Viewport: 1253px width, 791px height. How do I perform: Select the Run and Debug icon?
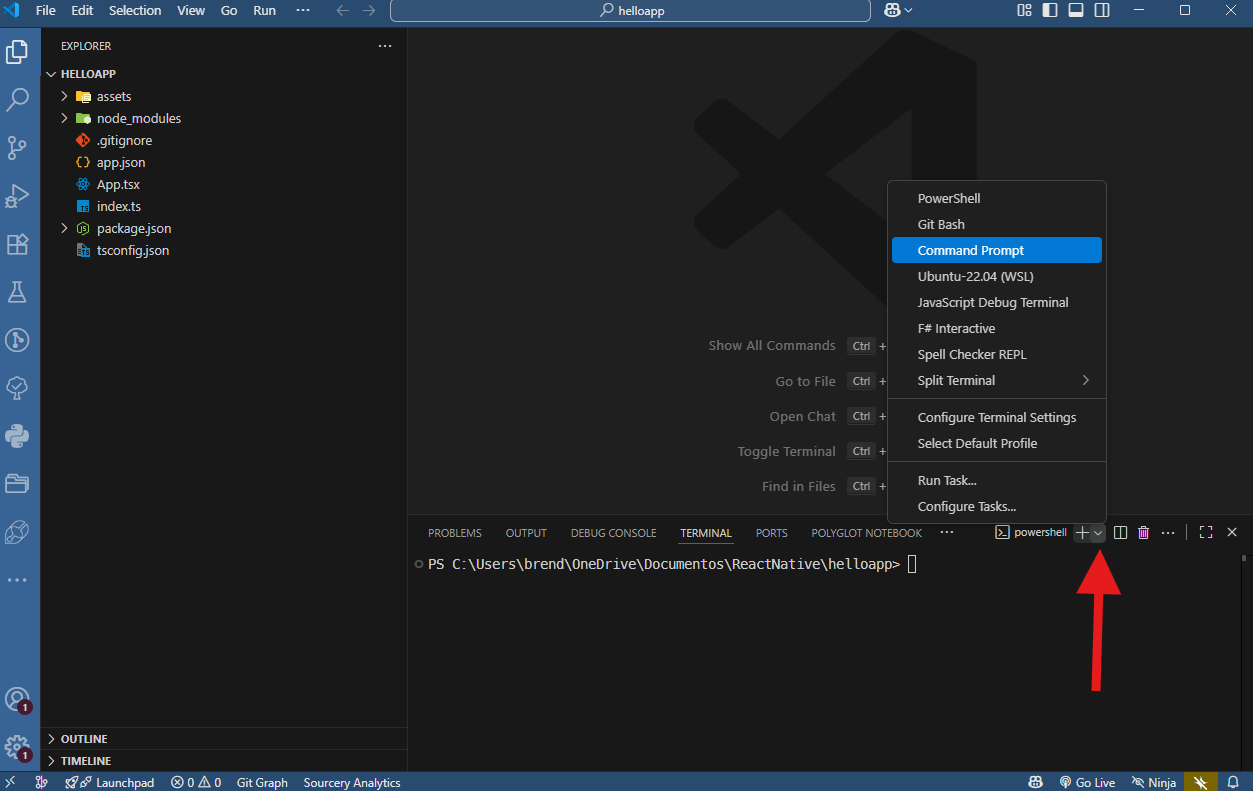click(20, 196)
